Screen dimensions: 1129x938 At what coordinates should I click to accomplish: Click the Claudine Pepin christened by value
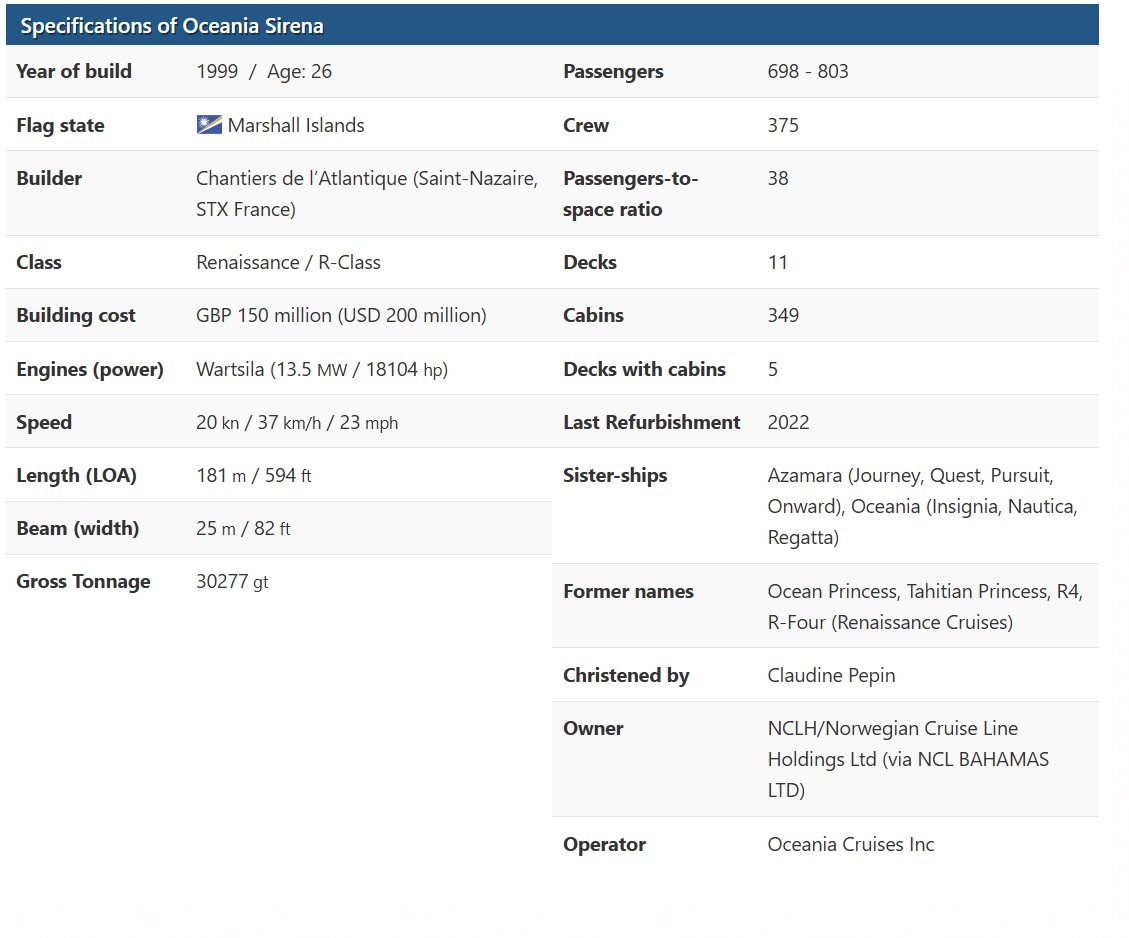(831, 675)
